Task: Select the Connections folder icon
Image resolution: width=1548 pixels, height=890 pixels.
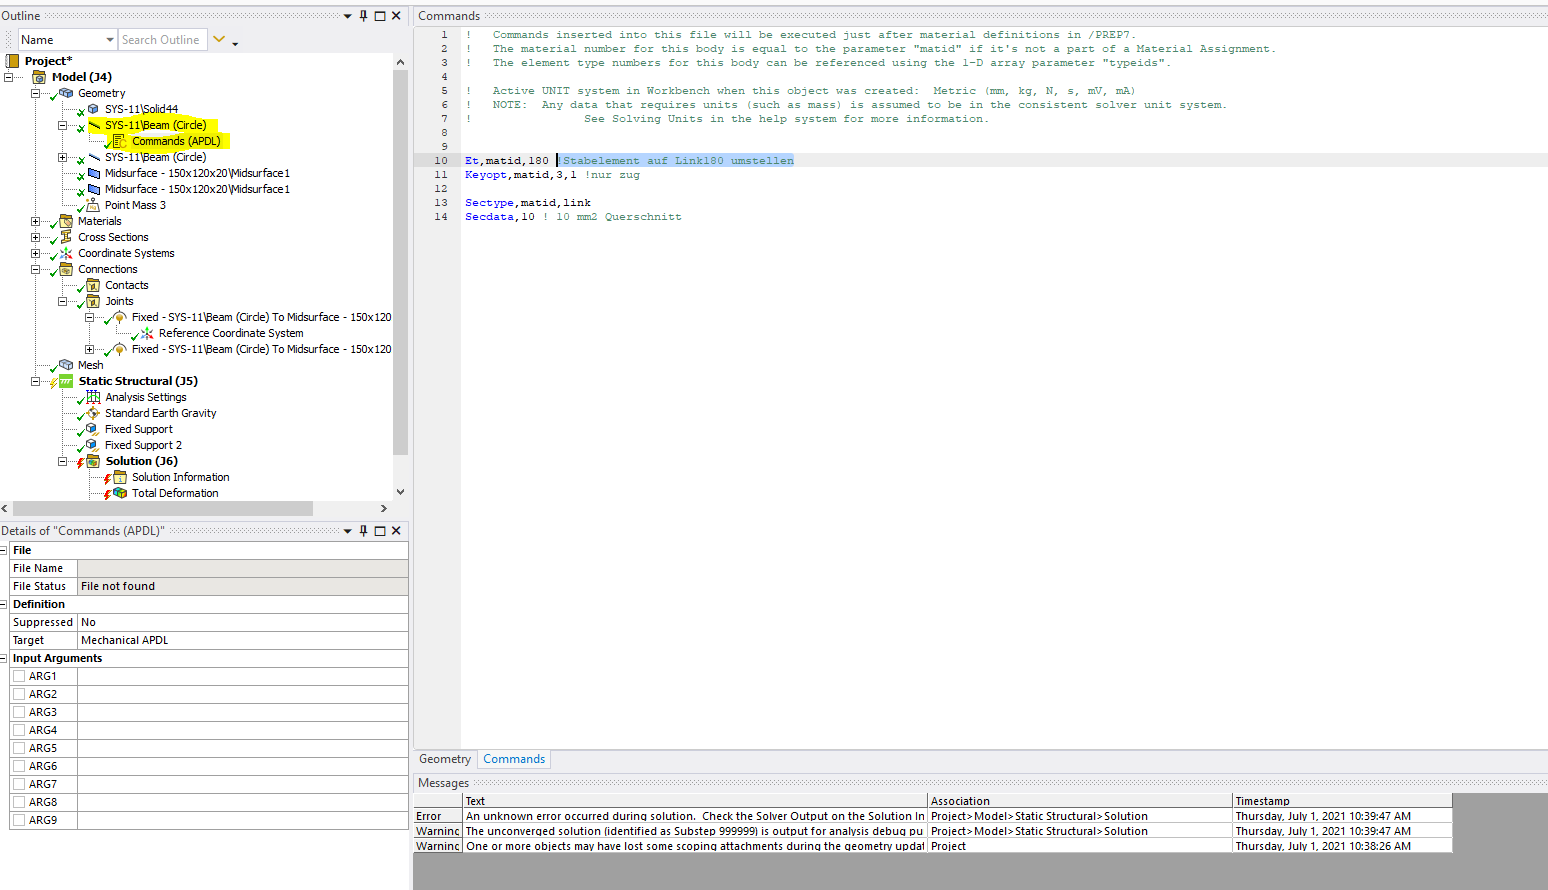Action: click(66, 269)
